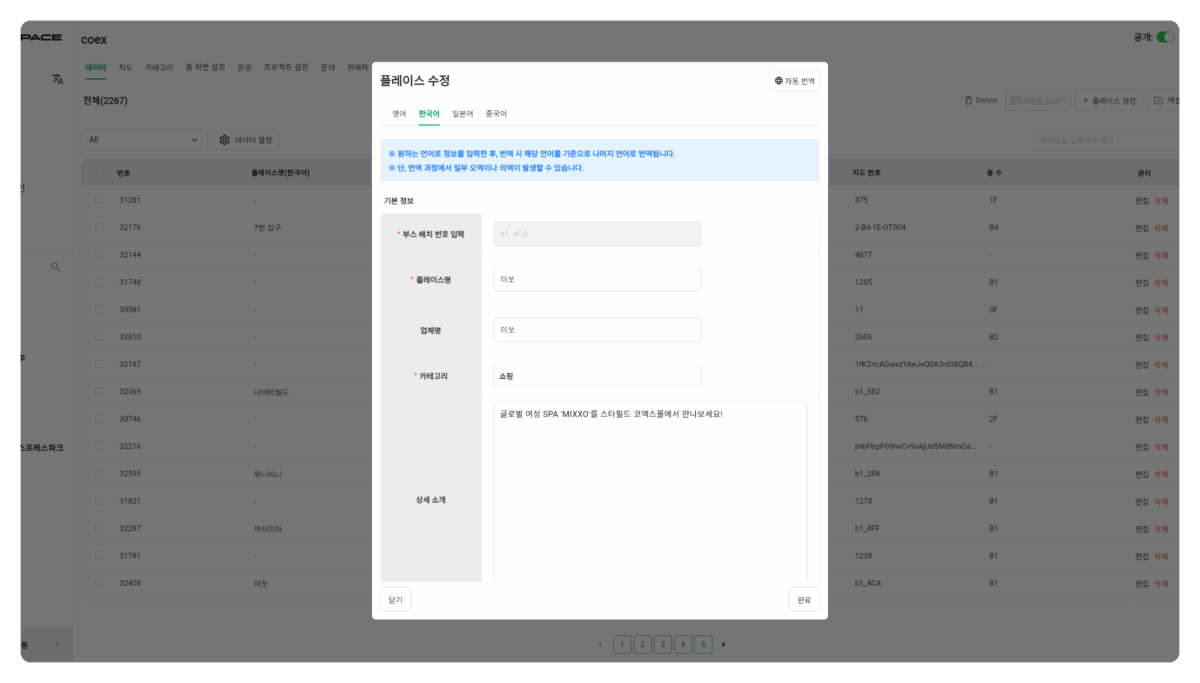Go to the 문의 tab
Viewport: 1200px width, 683px height.
(x=328, y=68)
